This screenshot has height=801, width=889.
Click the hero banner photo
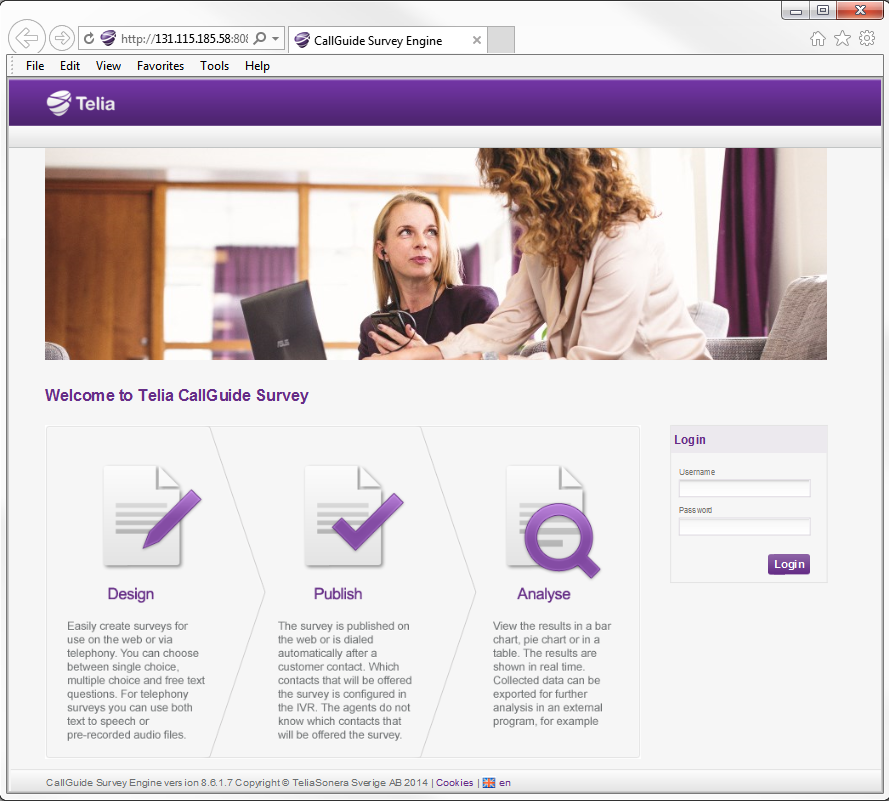[435, 254]
